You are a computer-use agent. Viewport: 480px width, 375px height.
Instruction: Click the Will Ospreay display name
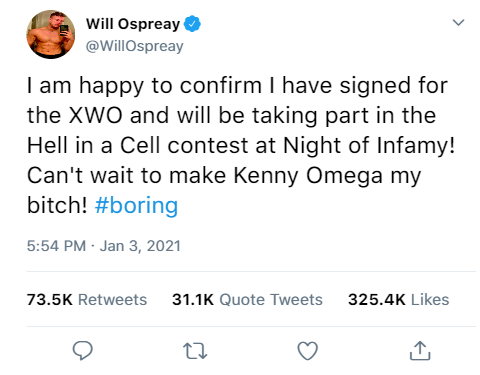point(133,24)
